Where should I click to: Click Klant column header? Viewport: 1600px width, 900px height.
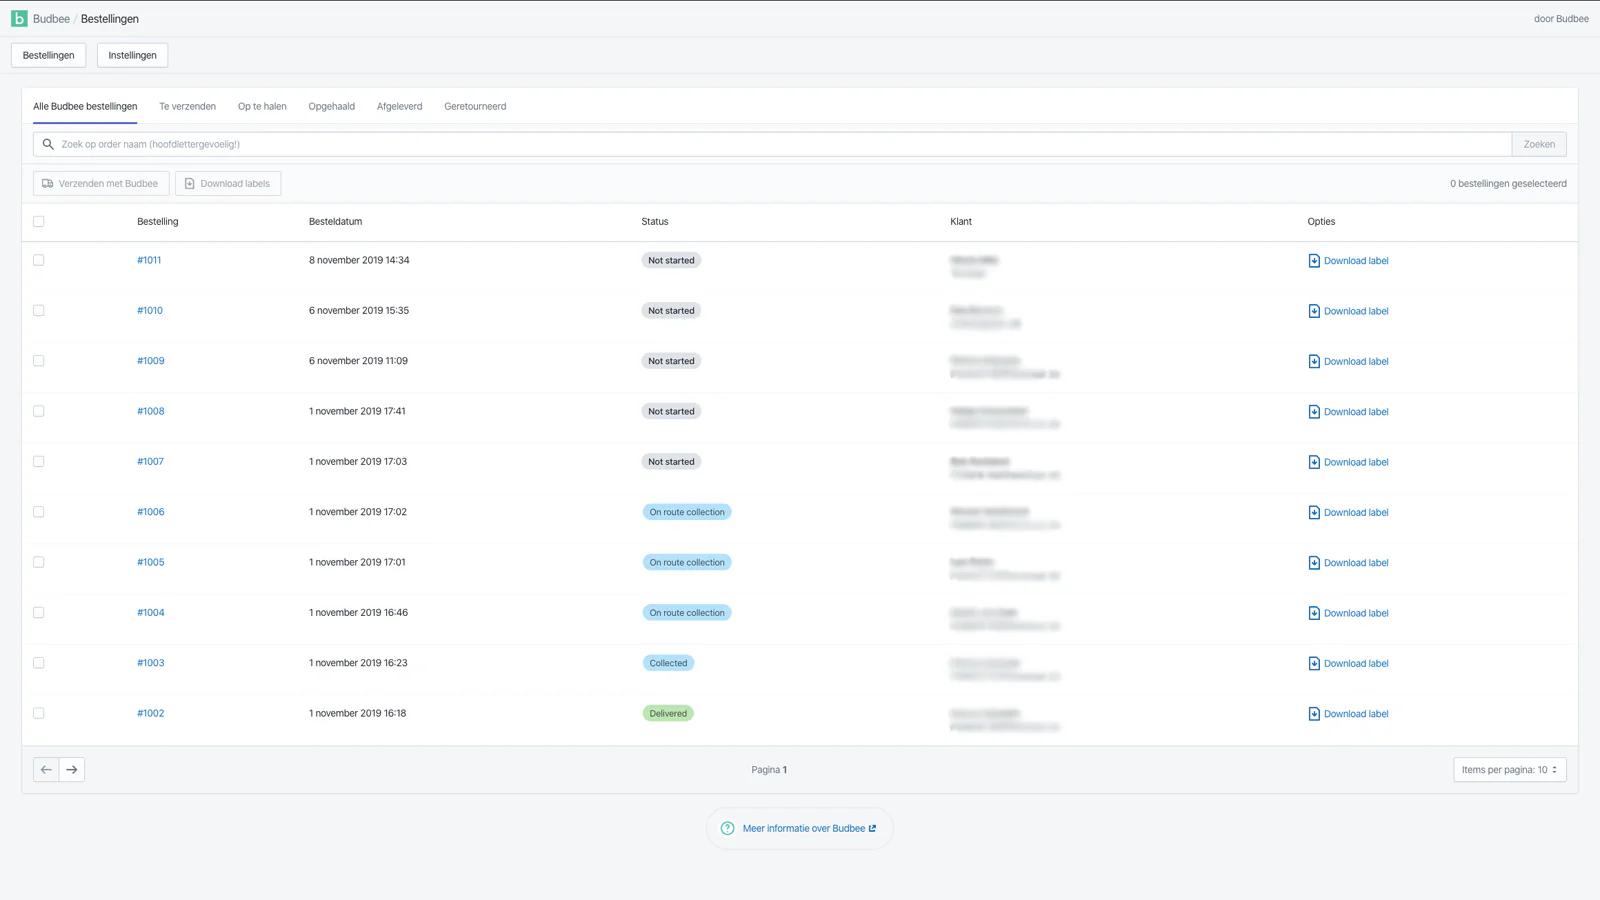pyautogui.click(x=961, y=222)
